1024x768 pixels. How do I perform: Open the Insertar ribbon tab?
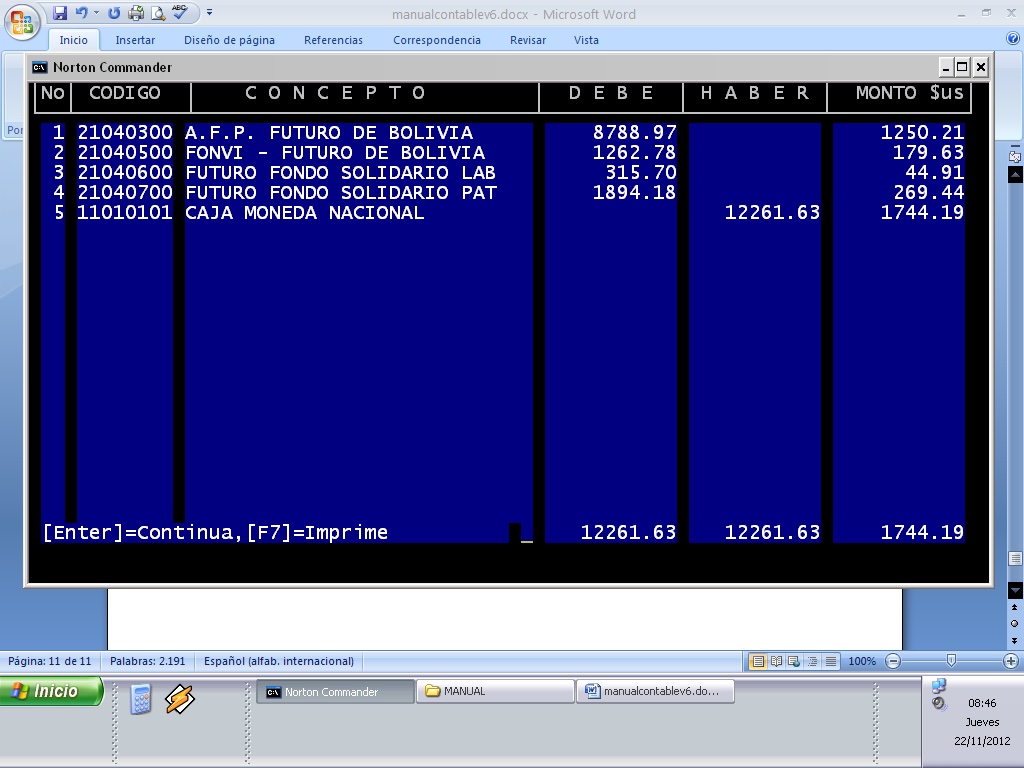click(135, 40)
